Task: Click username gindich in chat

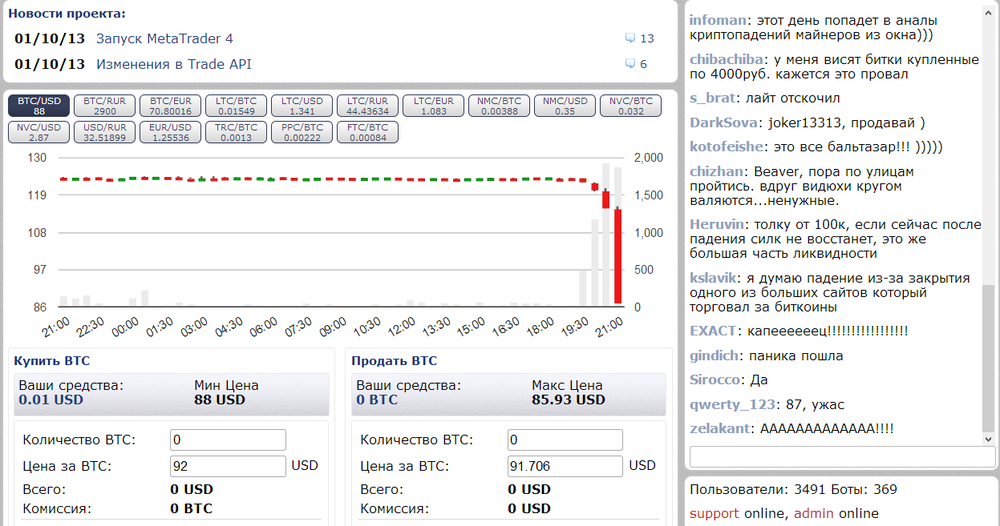Action: coord(714,356)
